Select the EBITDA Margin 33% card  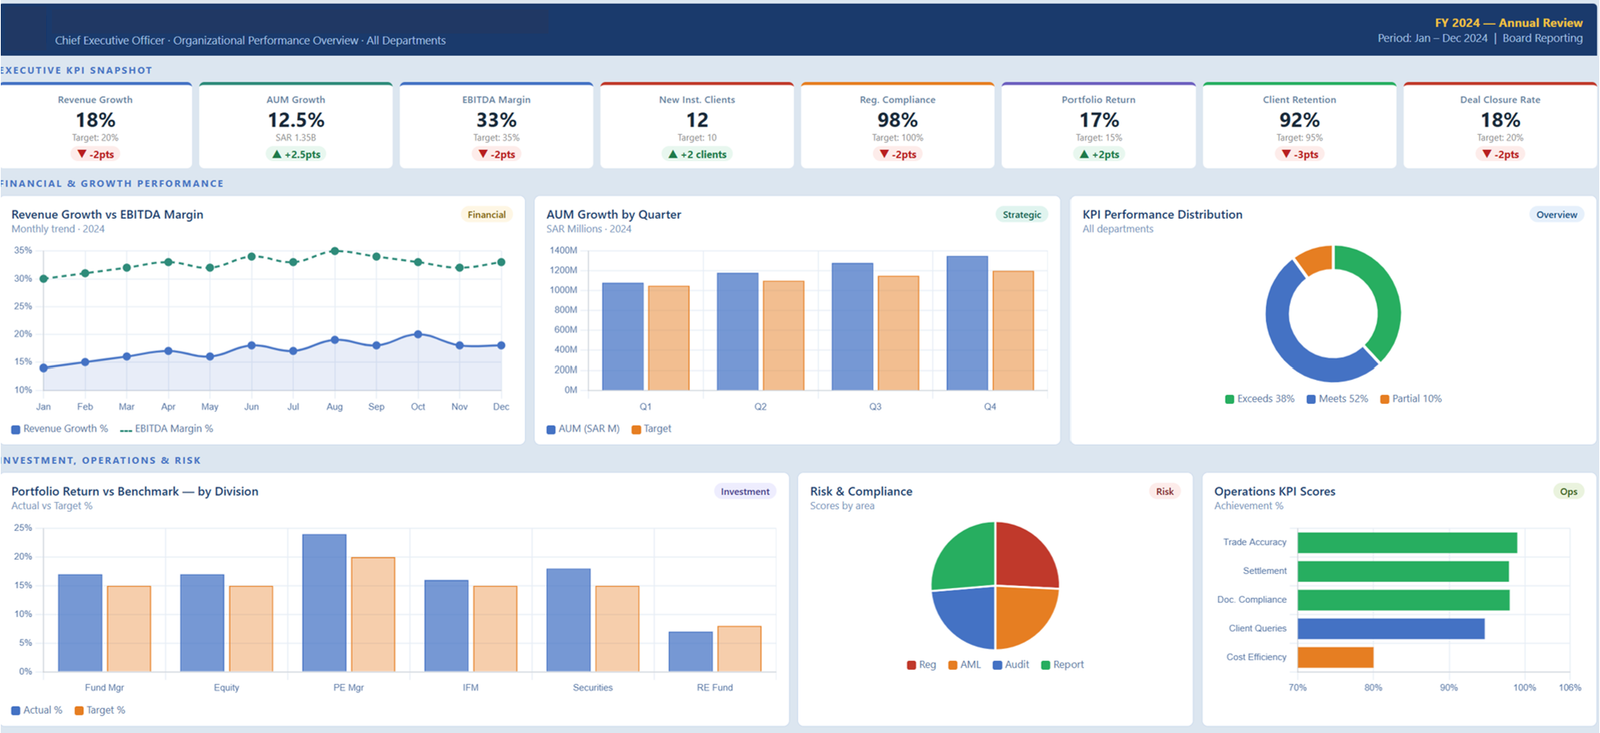click(496, 125)
